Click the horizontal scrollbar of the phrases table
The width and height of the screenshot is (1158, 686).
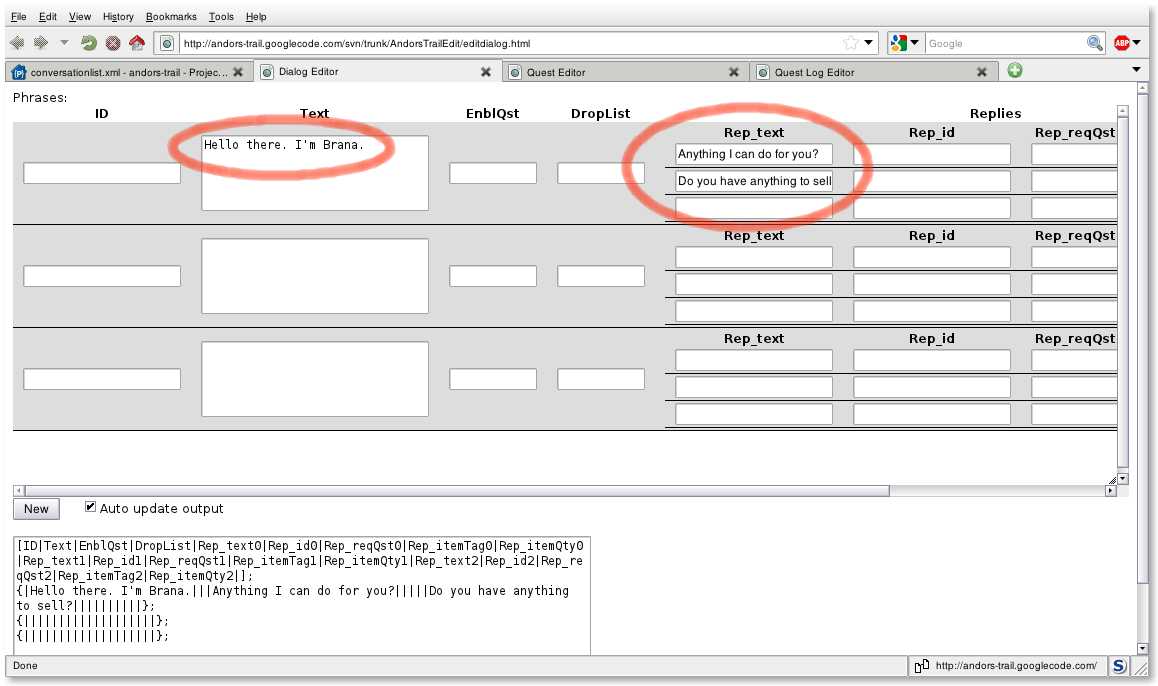click(450, 491)
